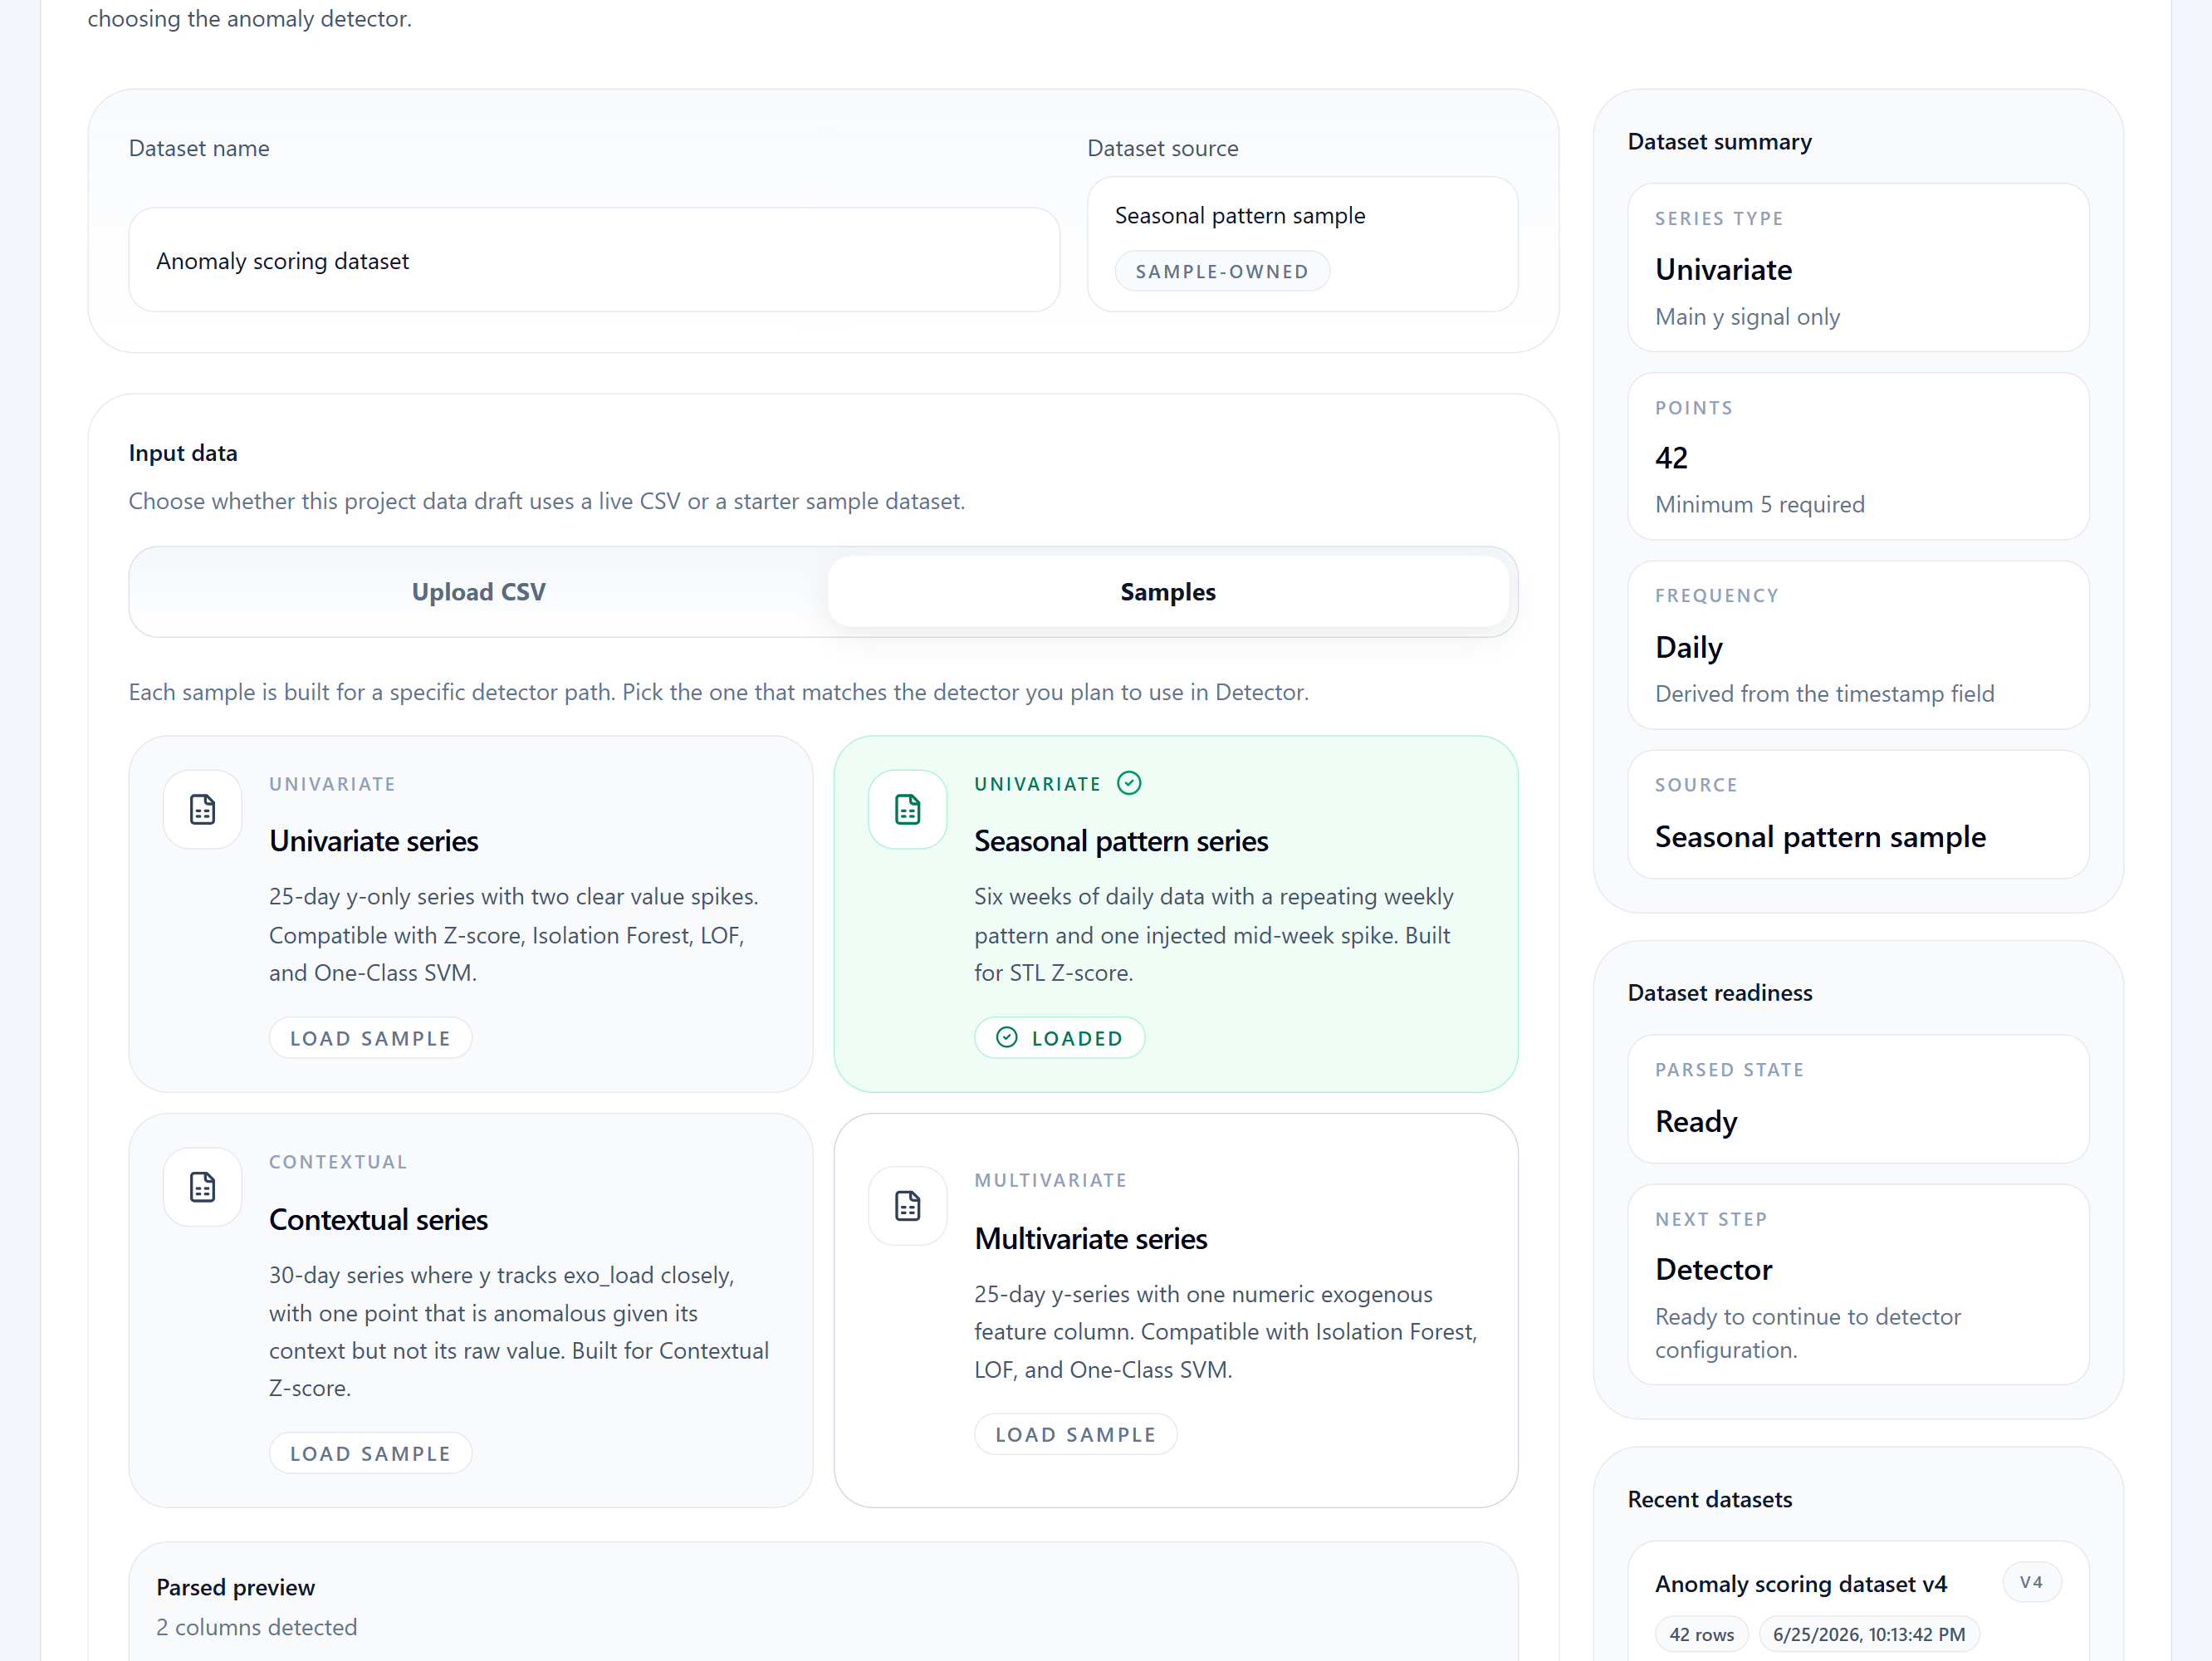
Task: Click the Dataset summary heading
Action: [x=1720, y=141]
